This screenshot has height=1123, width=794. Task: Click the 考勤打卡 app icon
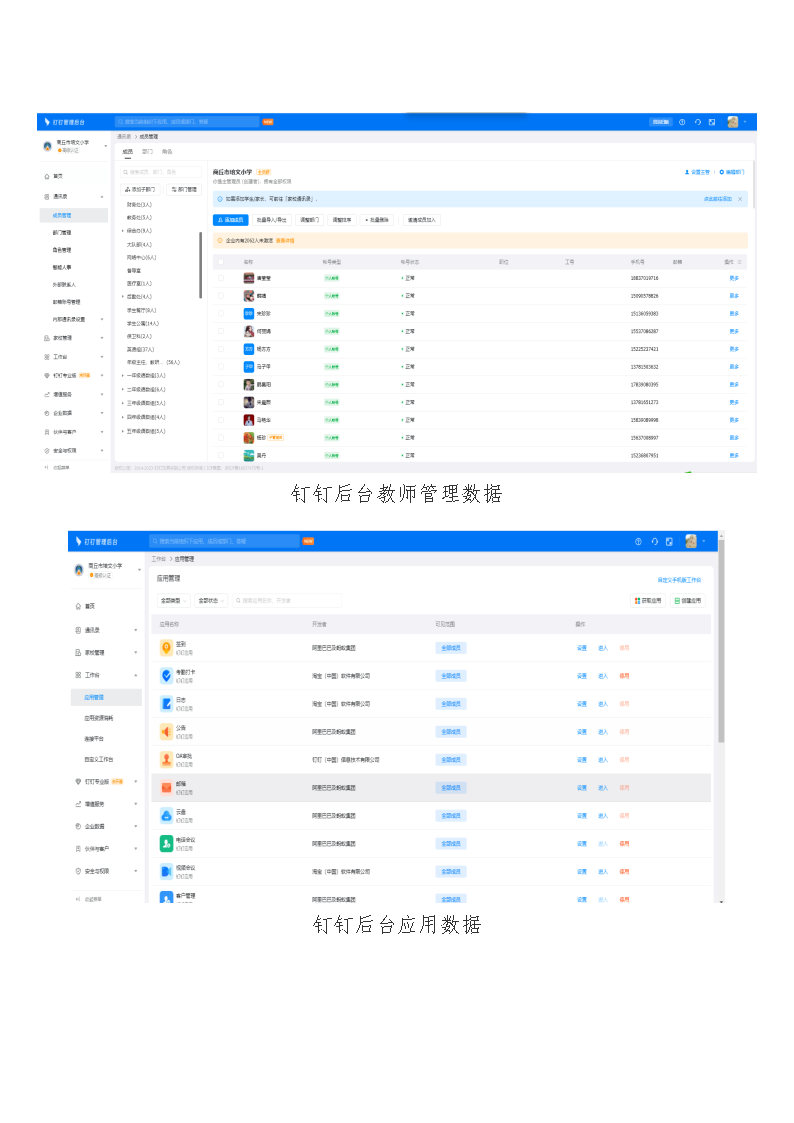[166, 676]
